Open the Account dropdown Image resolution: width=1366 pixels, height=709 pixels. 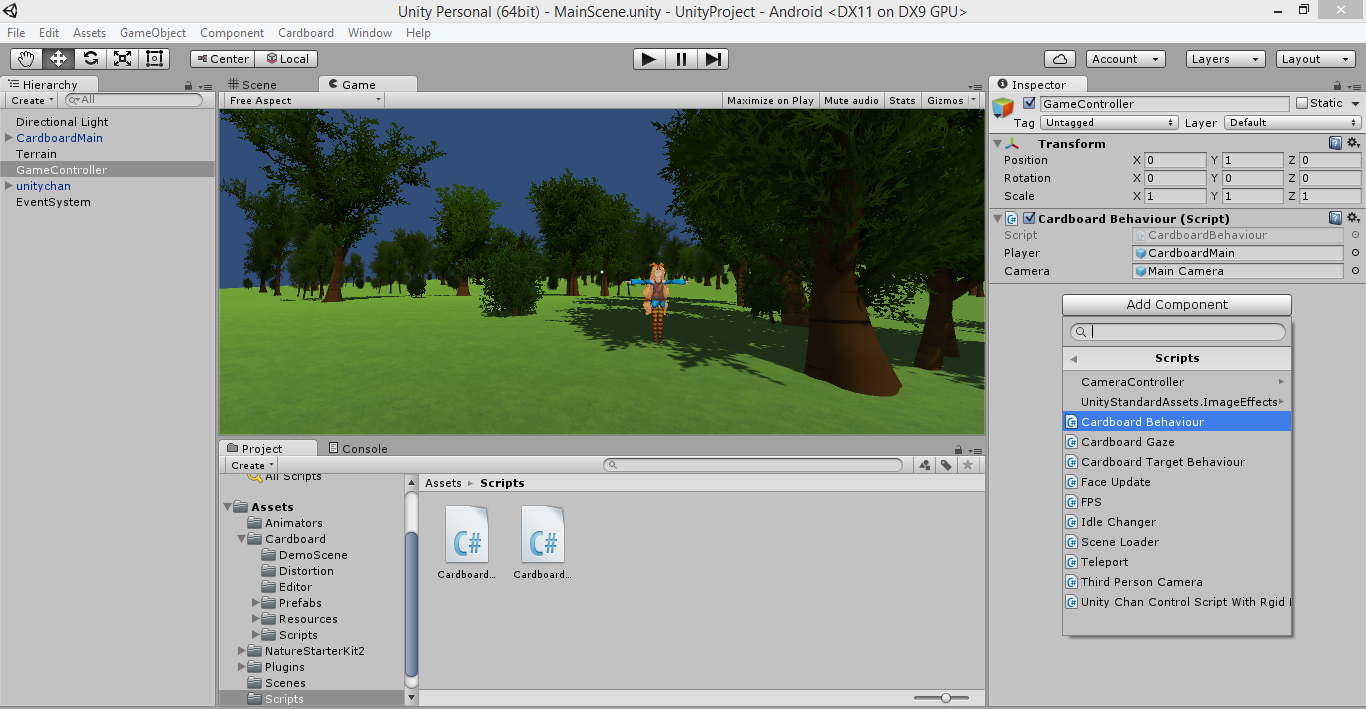1125,59
